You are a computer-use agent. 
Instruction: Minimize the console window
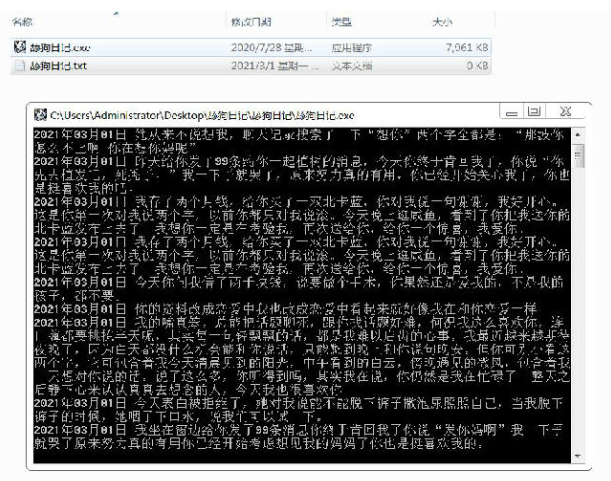point(512,113)
